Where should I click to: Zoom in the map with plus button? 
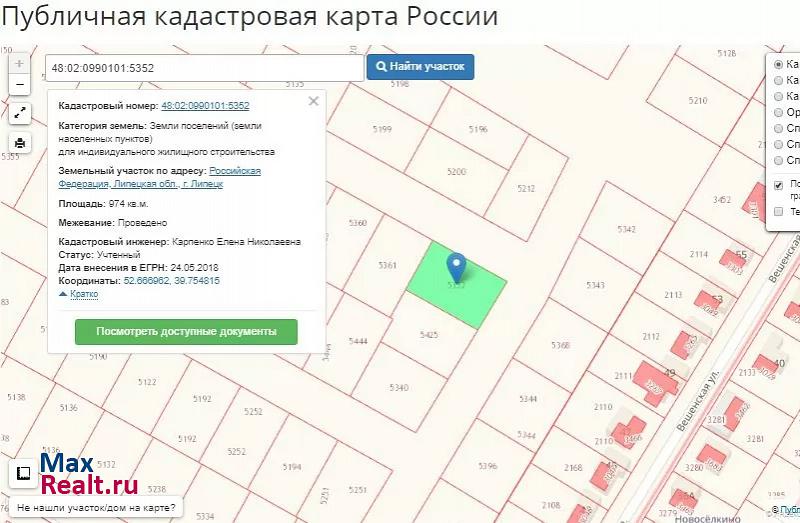click(x=19, y=63)
